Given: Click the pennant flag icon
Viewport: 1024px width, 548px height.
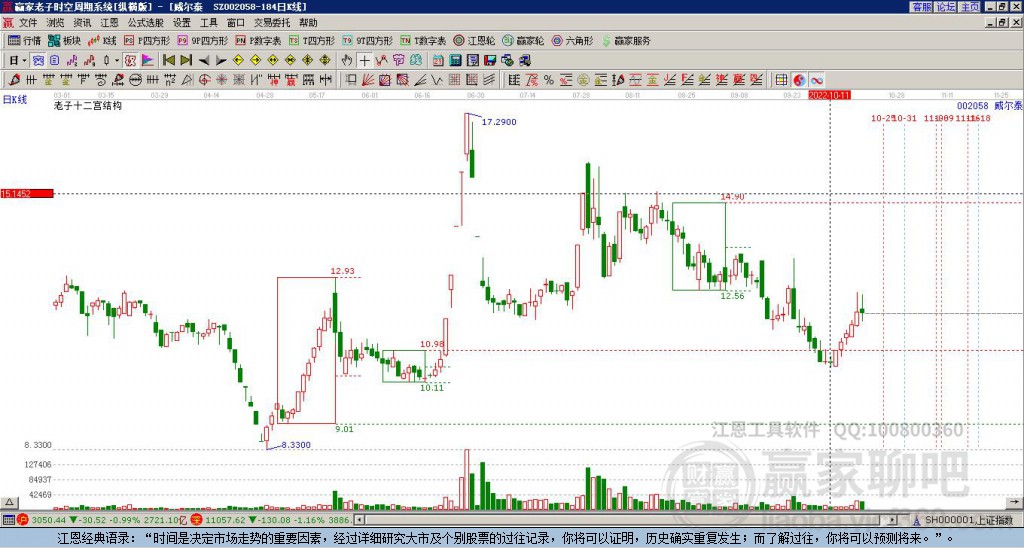Looking at the screenshot, I should (148, 61).
